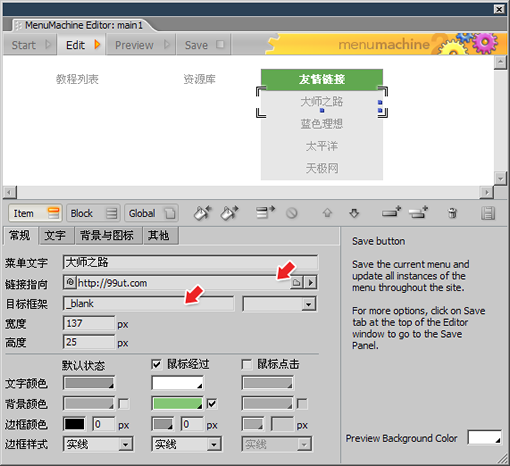Screen dimensions: 510x466
Task: Click the trash can delete icon
Action: (x=452, y=213)
